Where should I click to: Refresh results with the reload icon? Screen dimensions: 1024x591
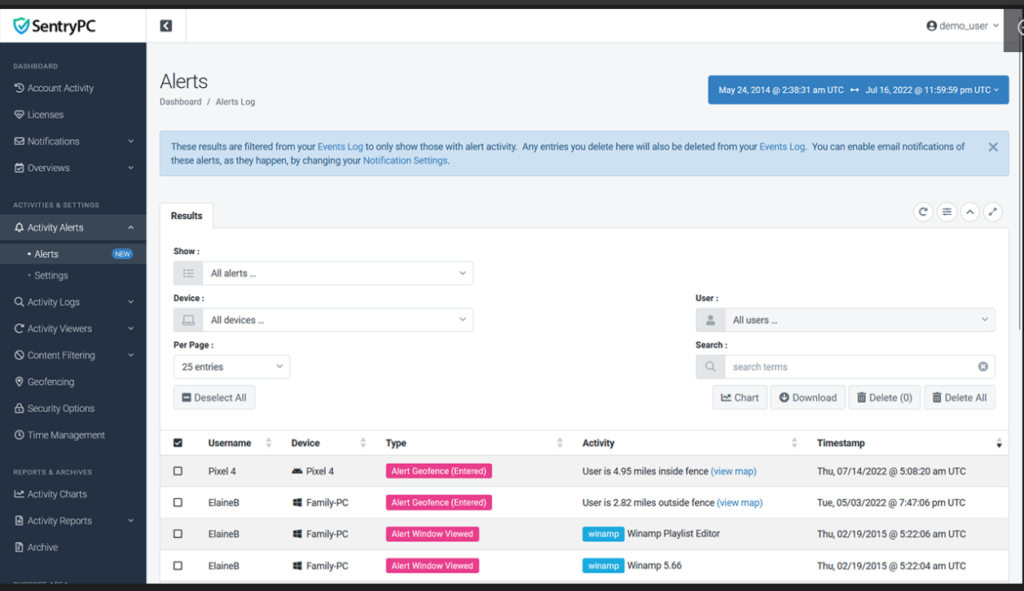point(923,212)
